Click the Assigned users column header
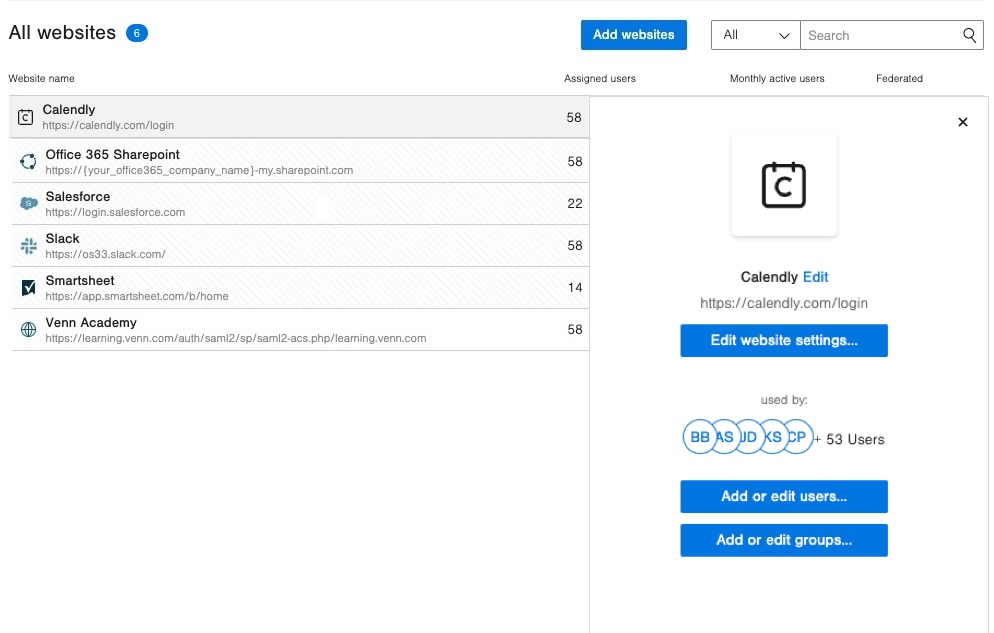 tap(600, 79)
